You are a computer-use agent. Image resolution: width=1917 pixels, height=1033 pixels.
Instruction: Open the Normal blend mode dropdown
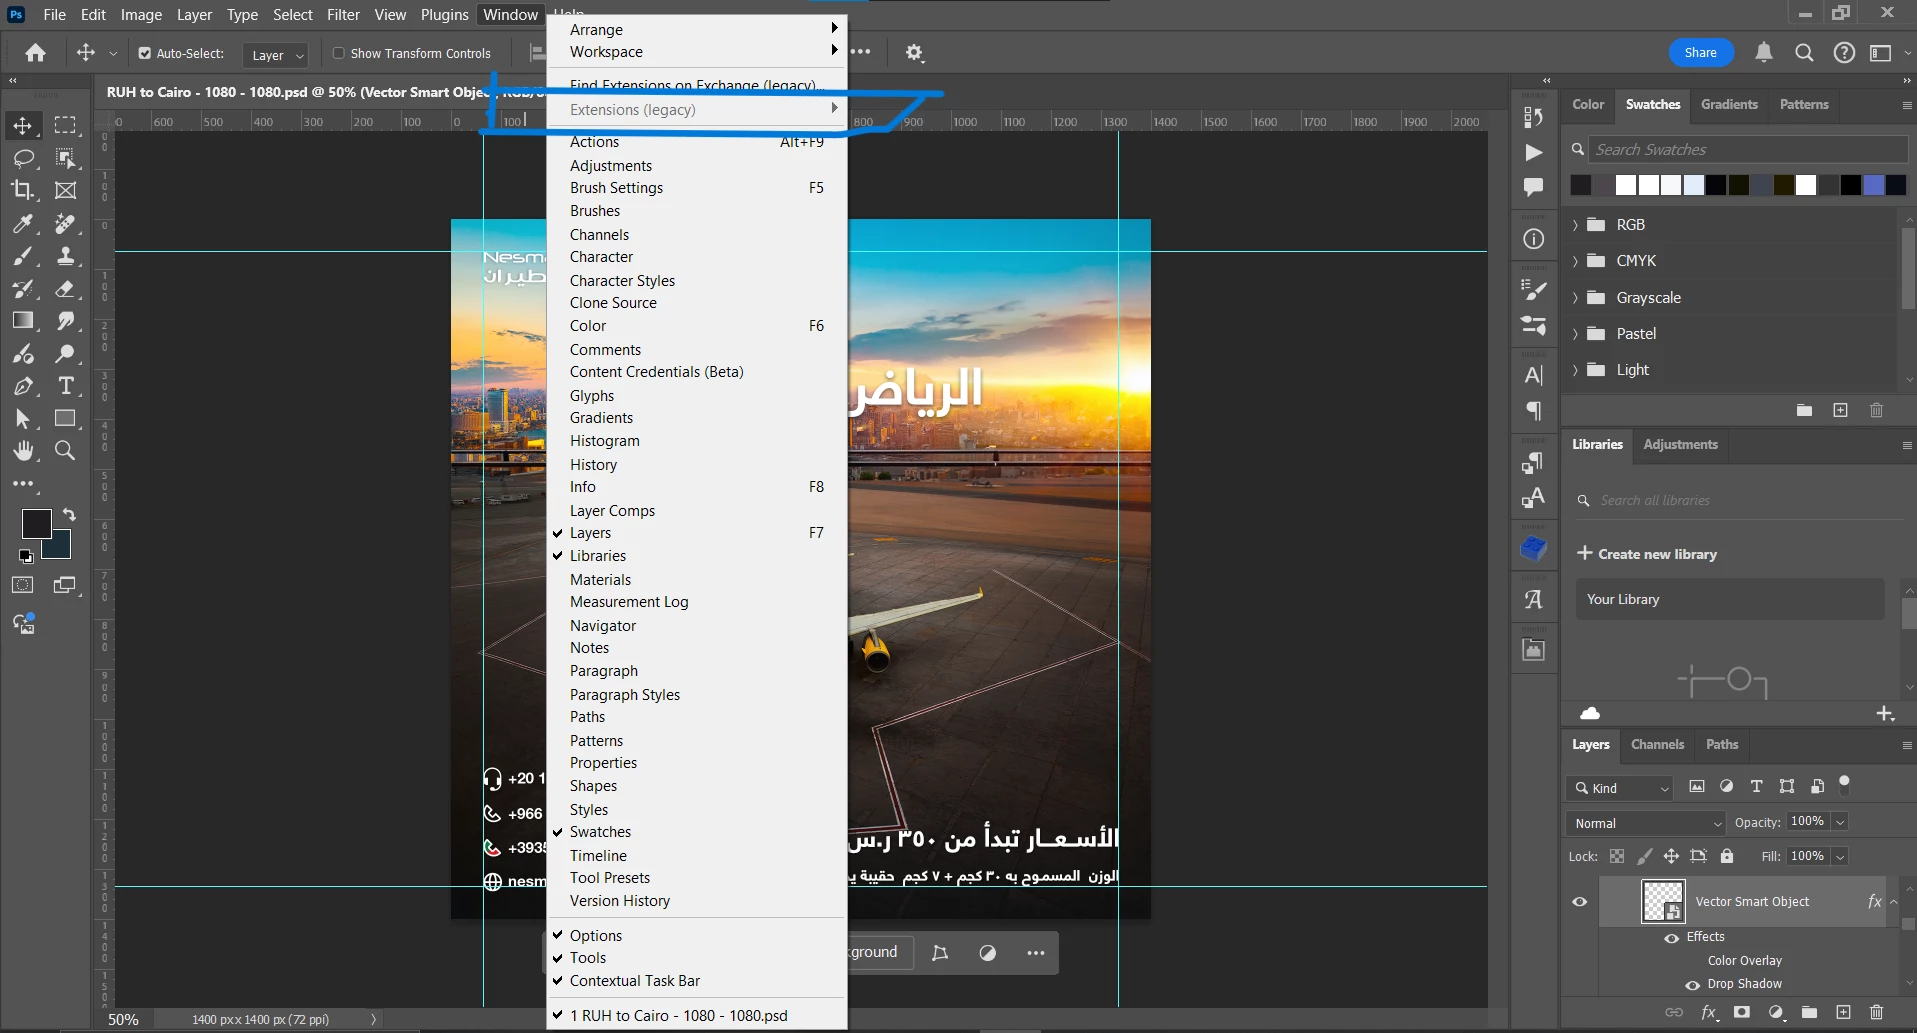click(1646, 823)
